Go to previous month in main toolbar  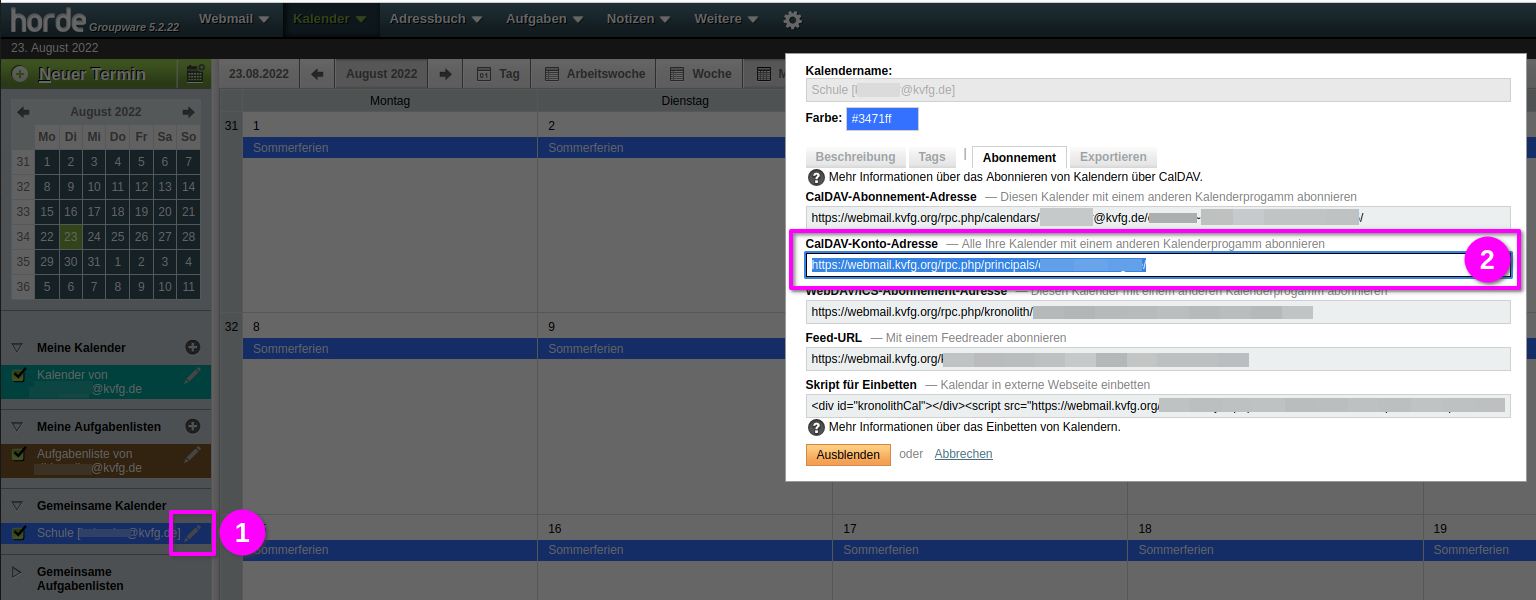pos(317,74)
